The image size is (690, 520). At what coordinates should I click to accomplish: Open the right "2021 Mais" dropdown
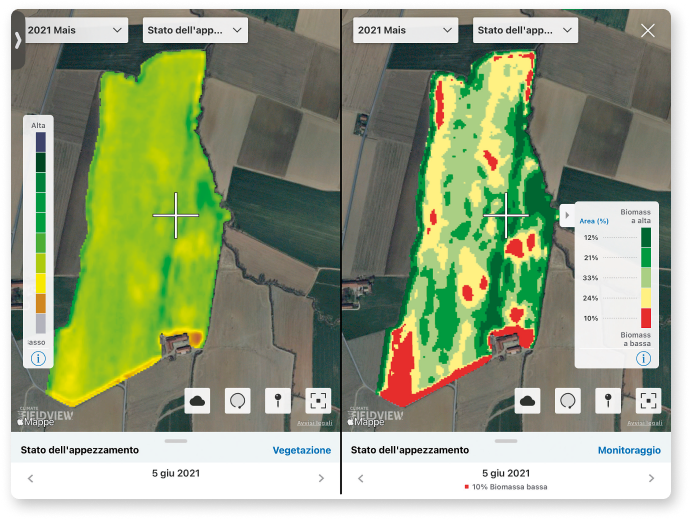[405, 30]
